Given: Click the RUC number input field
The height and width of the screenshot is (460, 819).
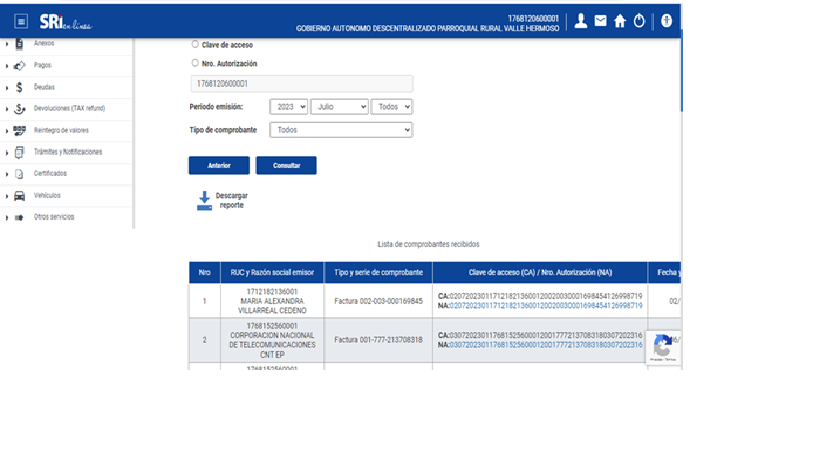Looking at the screenshot, I should point(300,84).
